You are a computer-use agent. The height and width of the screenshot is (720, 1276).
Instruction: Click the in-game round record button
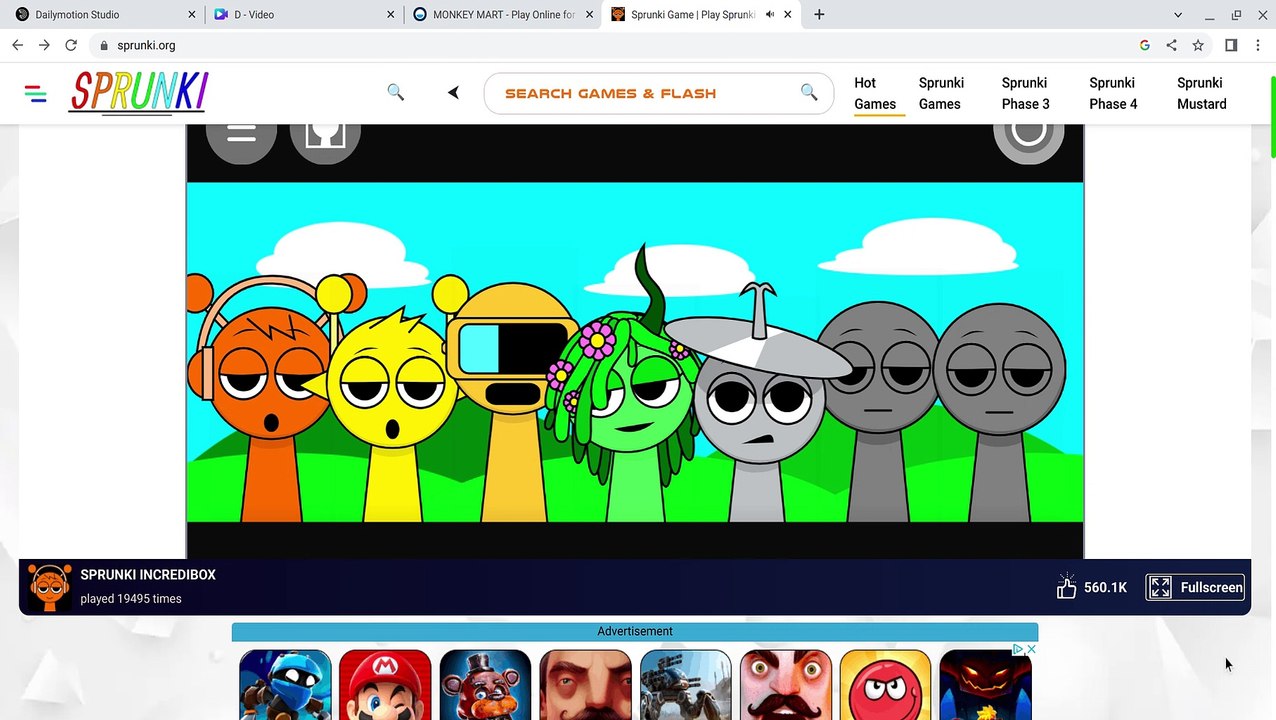[x=1028, y=133]
